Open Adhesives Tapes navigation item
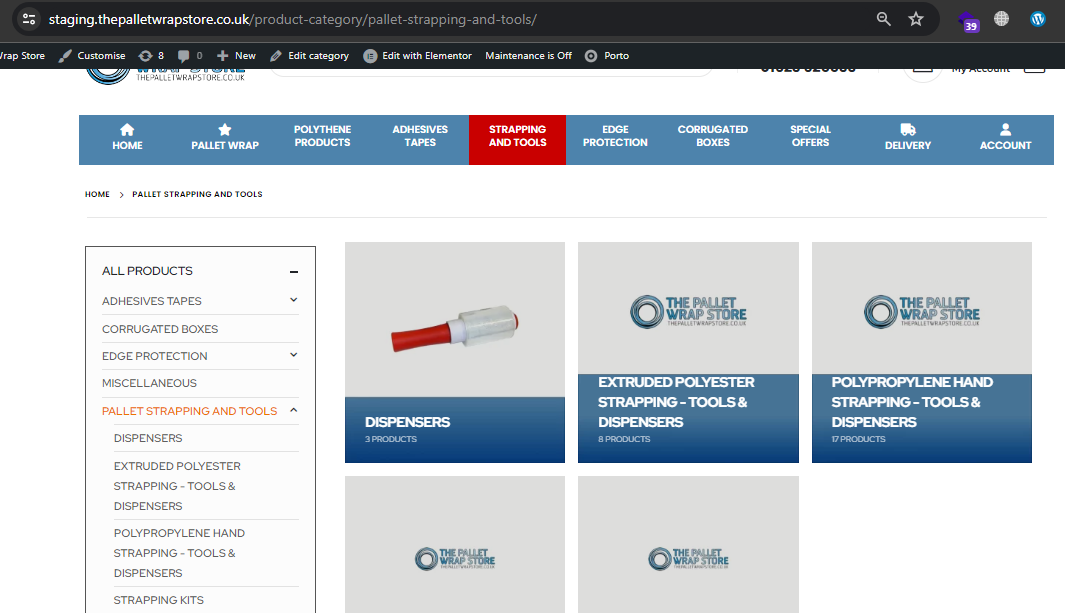The width and height of the screenshot is (1065, 613). tap(420, 136)
